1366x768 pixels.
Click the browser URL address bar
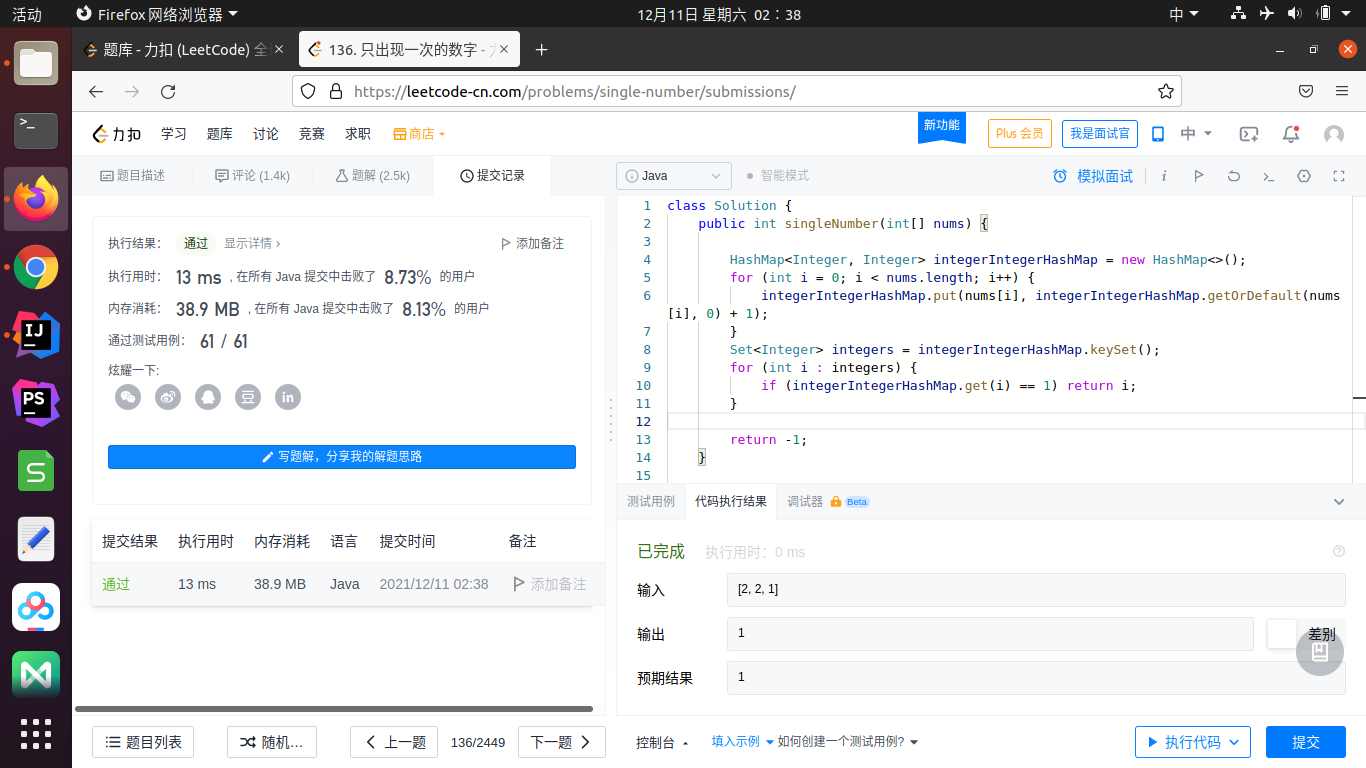point(737,91)
